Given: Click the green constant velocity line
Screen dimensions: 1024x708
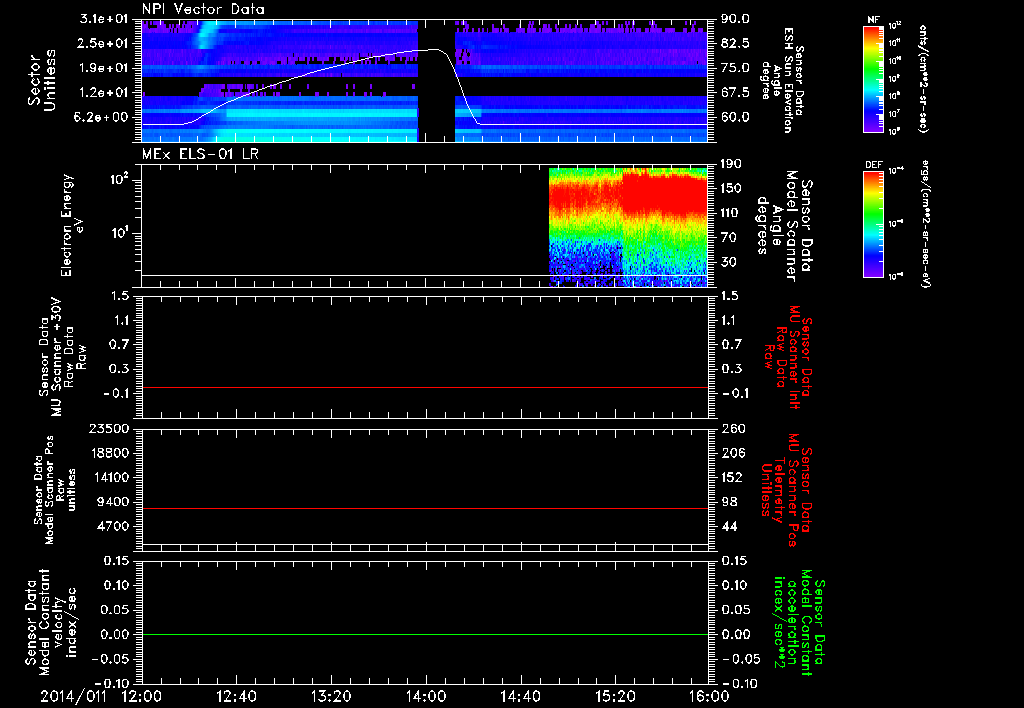Looking at the screenshot, I should click(x=424, y=635).
